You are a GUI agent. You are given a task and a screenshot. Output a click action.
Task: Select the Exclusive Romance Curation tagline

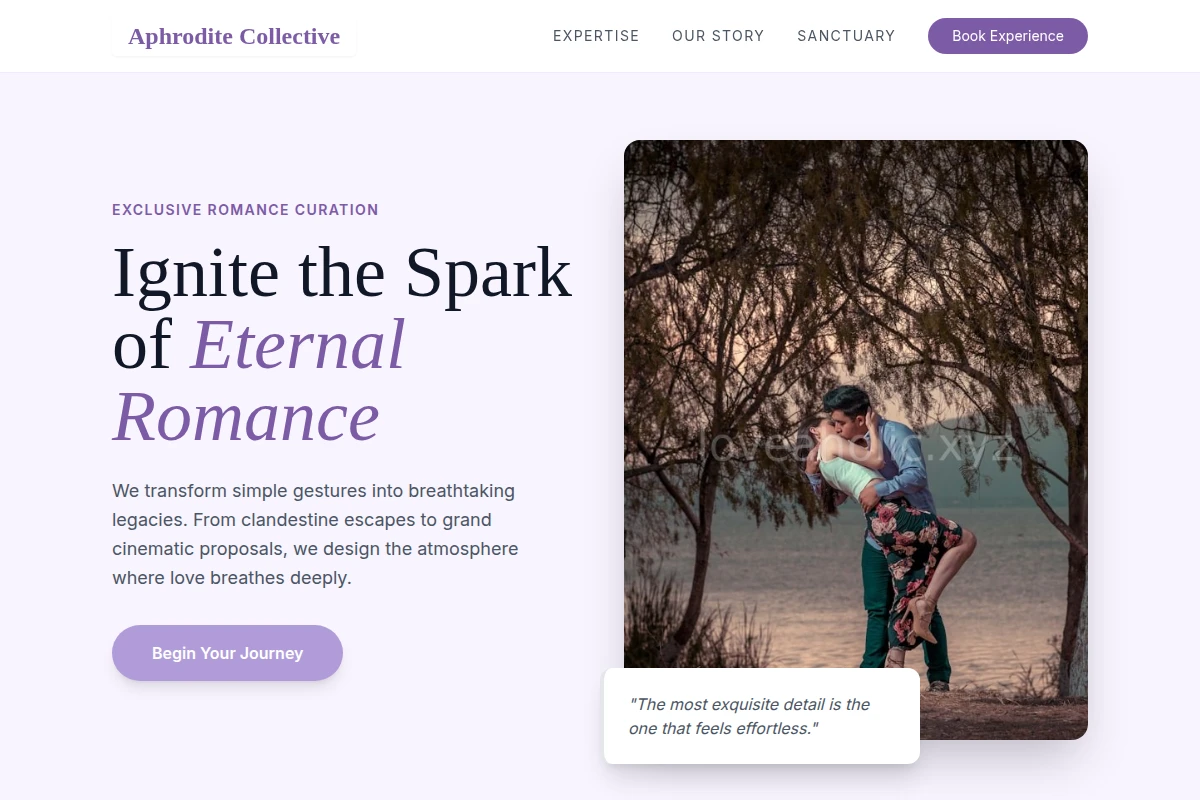[245, 210]
